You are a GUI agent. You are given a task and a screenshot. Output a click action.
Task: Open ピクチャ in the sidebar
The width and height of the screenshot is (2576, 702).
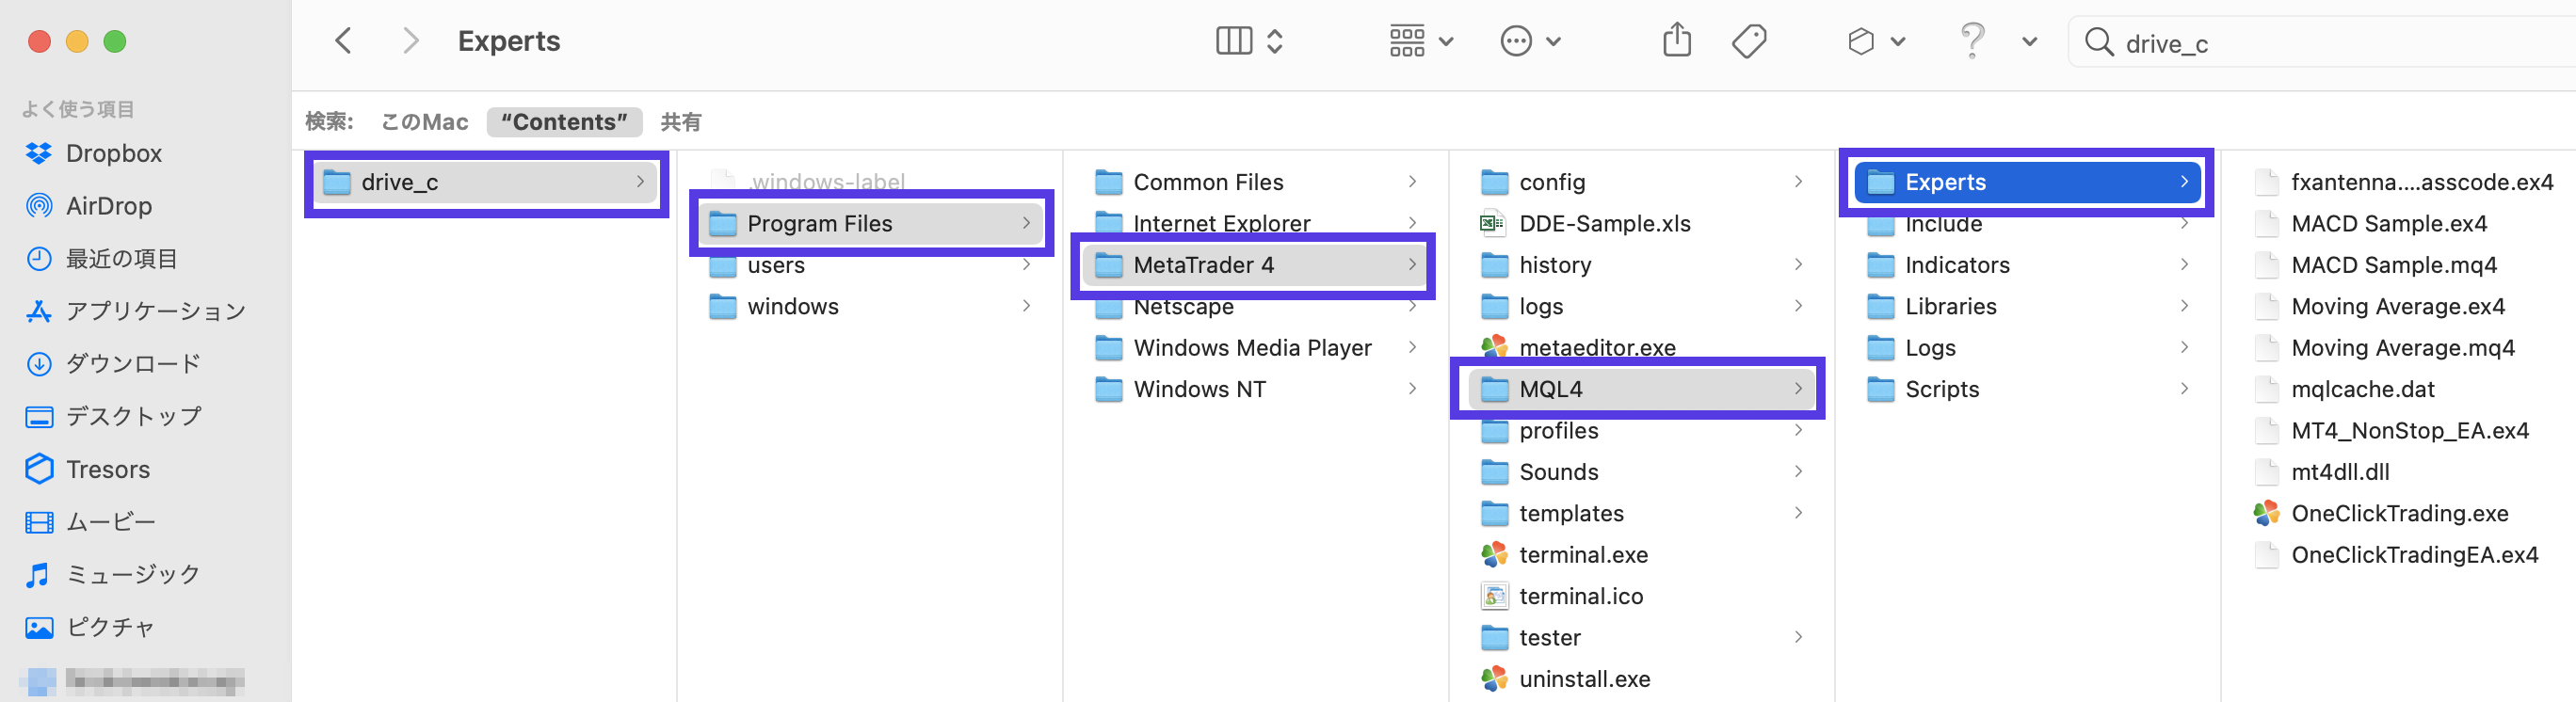(x=90, y=627)
